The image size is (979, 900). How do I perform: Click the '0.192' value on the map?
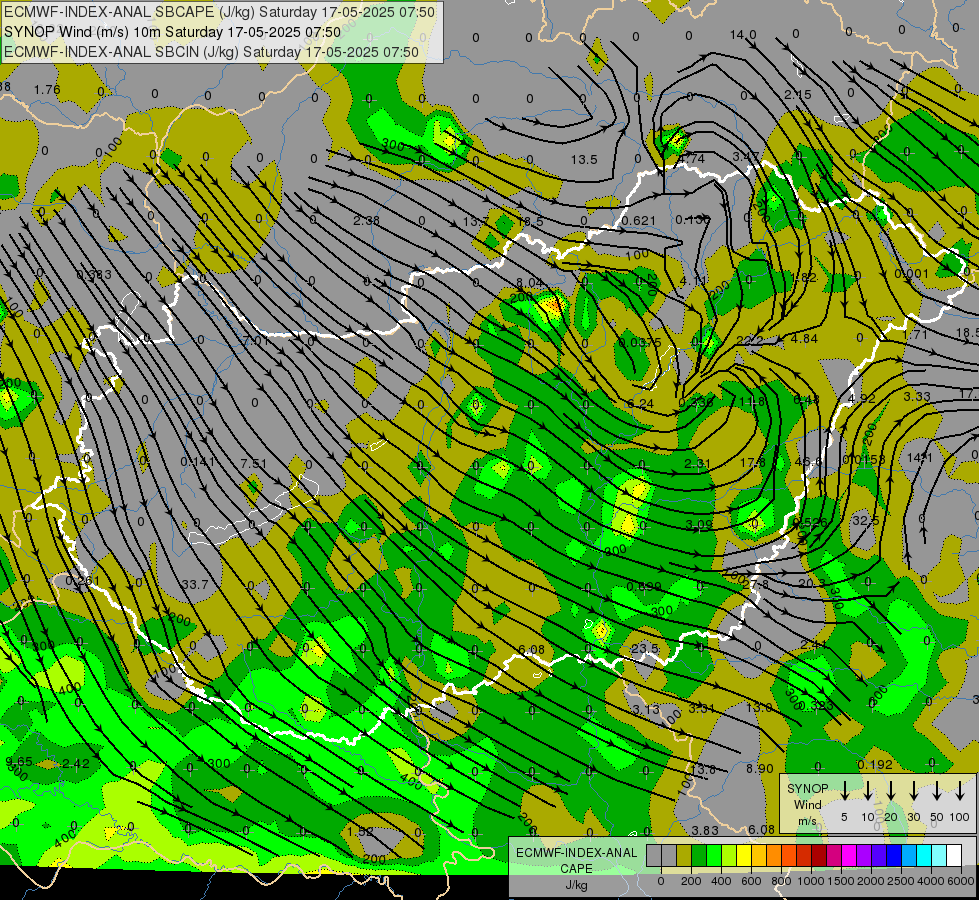875,765
